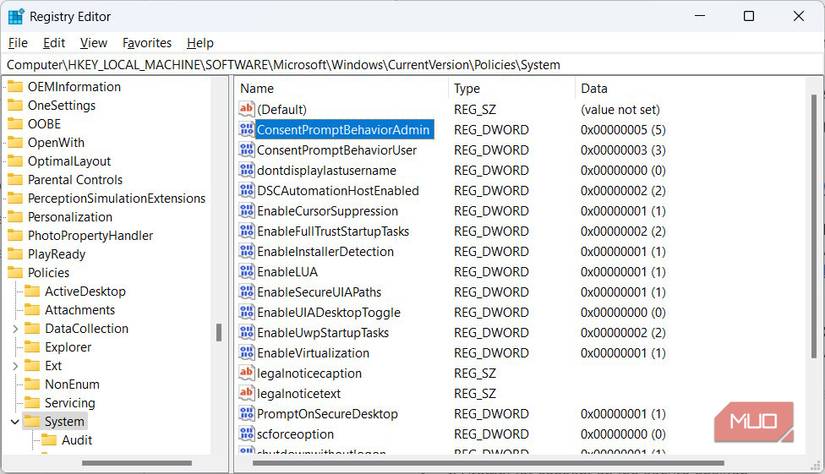Click the DWORD icon beside EnableUIADesktopToggle

click(x=246, y=312)
